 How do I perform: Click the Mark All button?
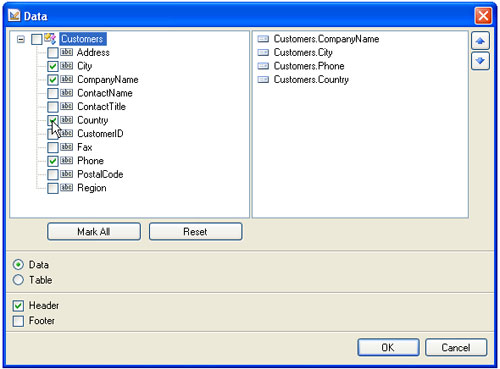pyautogui.click(x=94, y=231)
